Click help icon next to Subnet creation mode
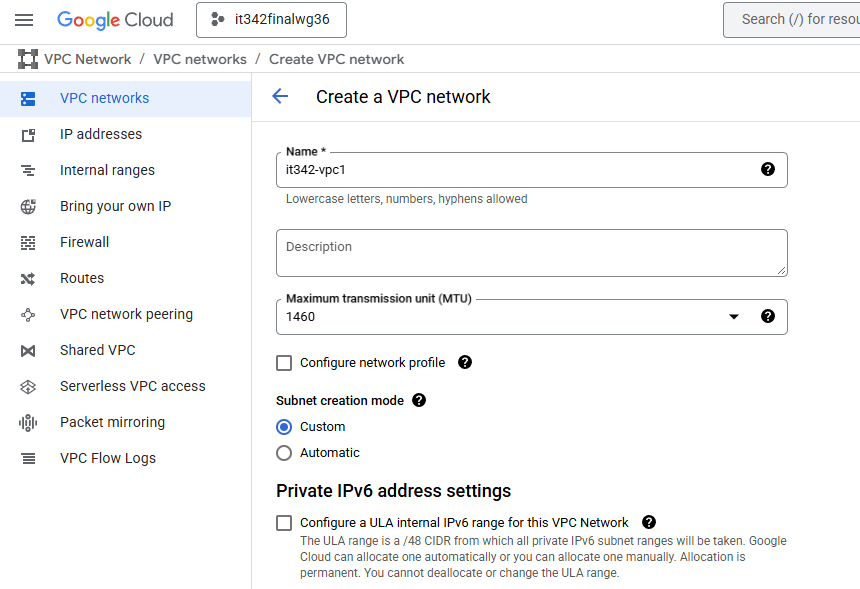The height and width of the screenshot is (589, 860). click(419, 400)
